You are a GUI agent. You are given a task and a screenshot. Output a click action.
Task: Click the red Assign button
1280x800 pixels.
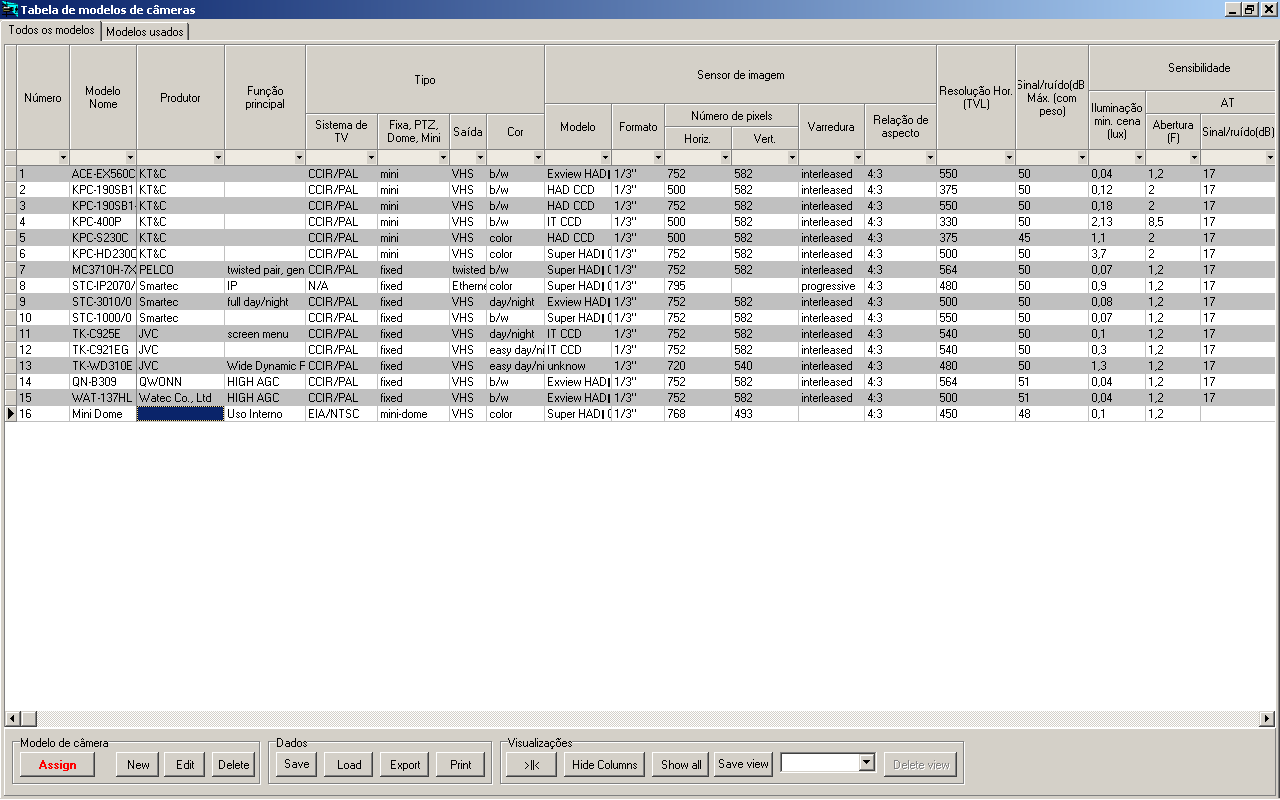click(57, 765)
